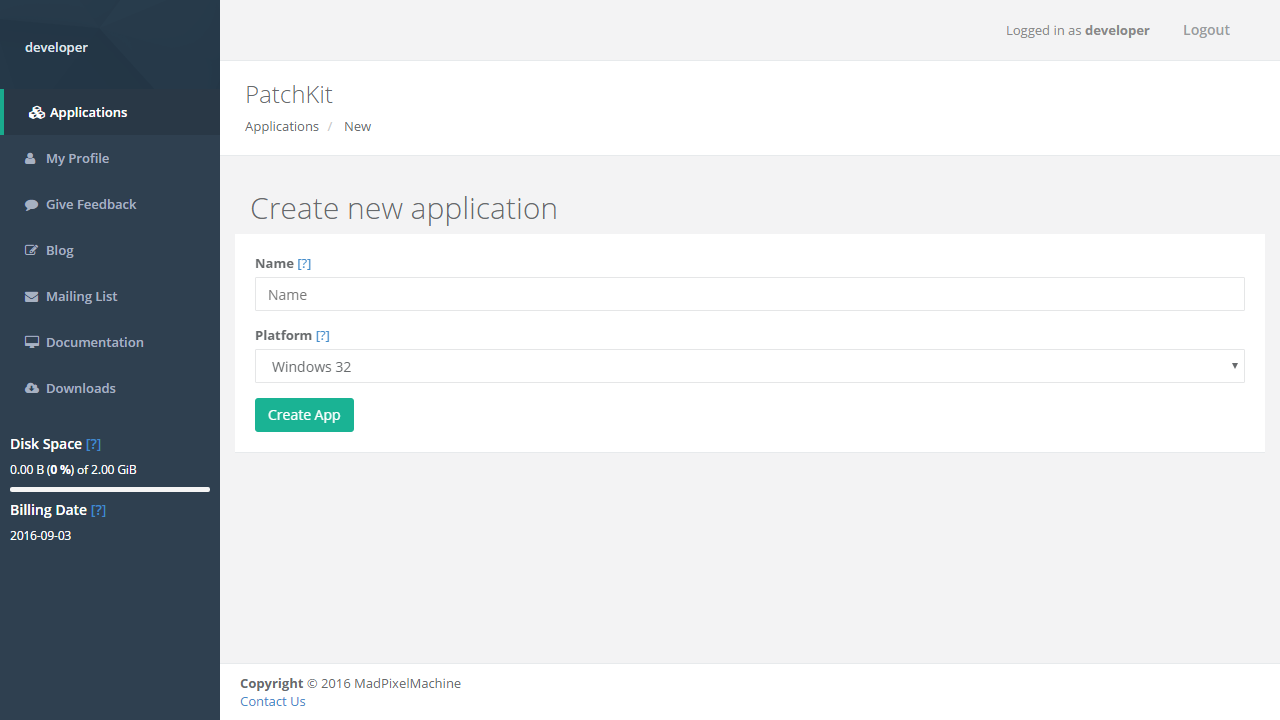Click the Logged in as developer text
Screen dimensions: 1280x720
[x=1078, y=30]
